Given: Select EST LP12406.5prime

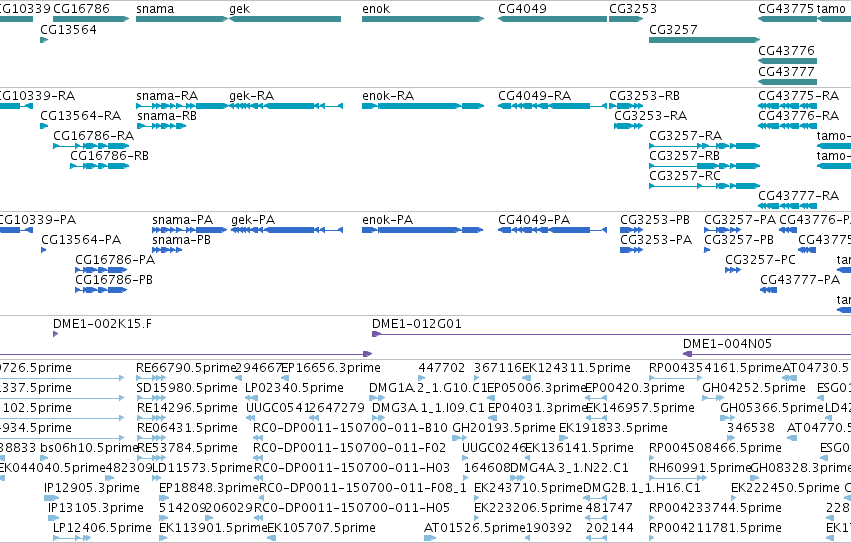Looking at the screenshot, I should (x=72, y=538).
